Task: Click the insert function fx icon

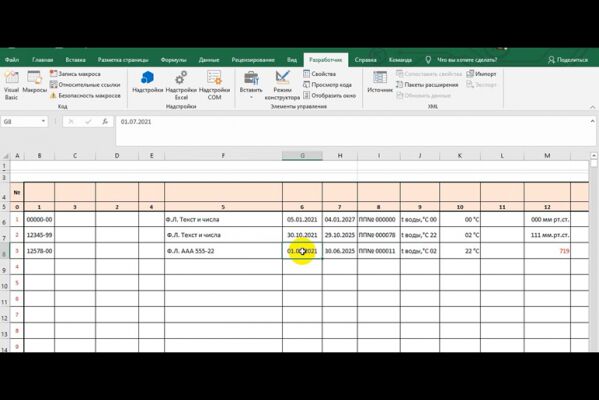Action: click(x=105, y=121)
